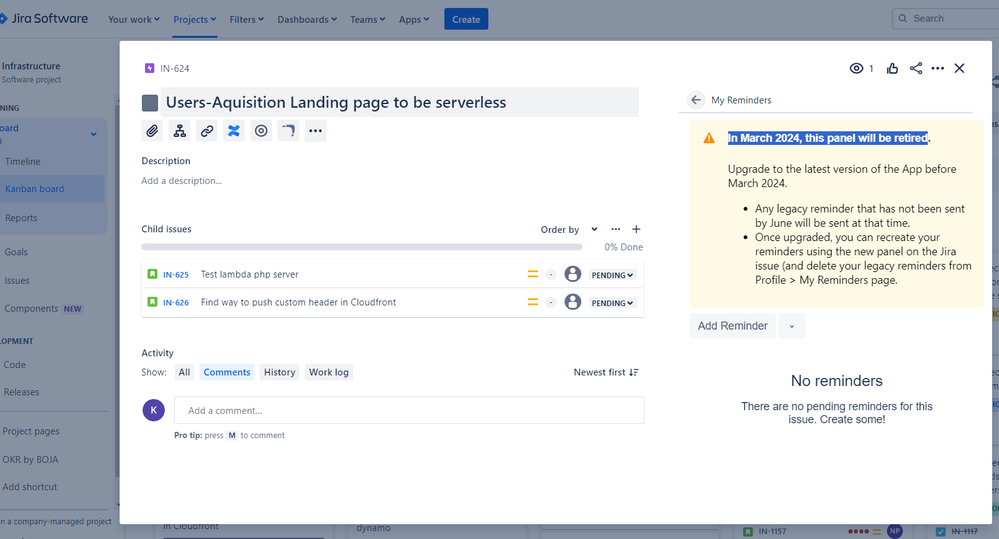
Task: Open the Order by dropdown for child issues
Action: point(569,229)
